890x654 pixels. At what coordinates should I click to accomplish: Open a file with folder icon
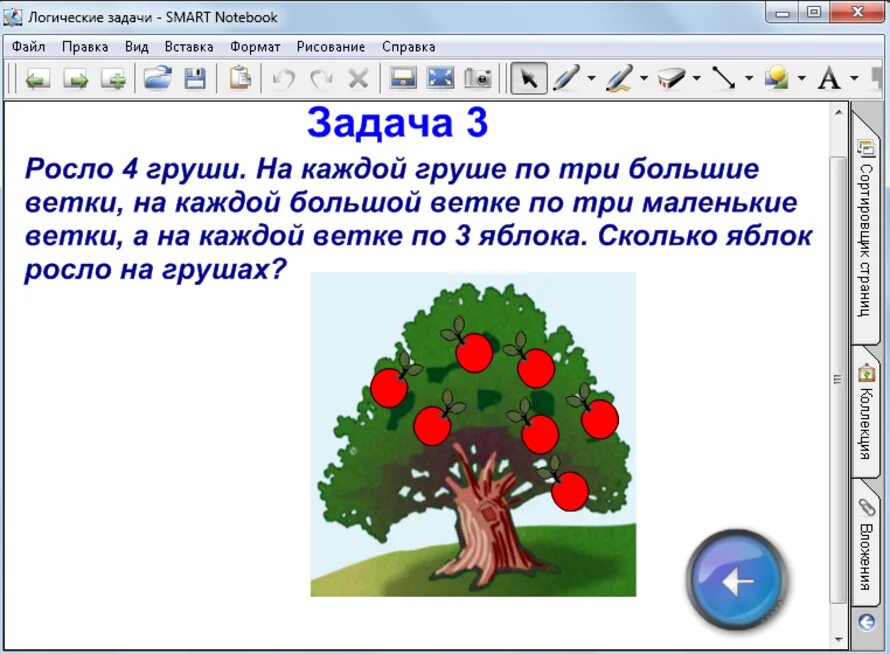[x=157, y=78]
